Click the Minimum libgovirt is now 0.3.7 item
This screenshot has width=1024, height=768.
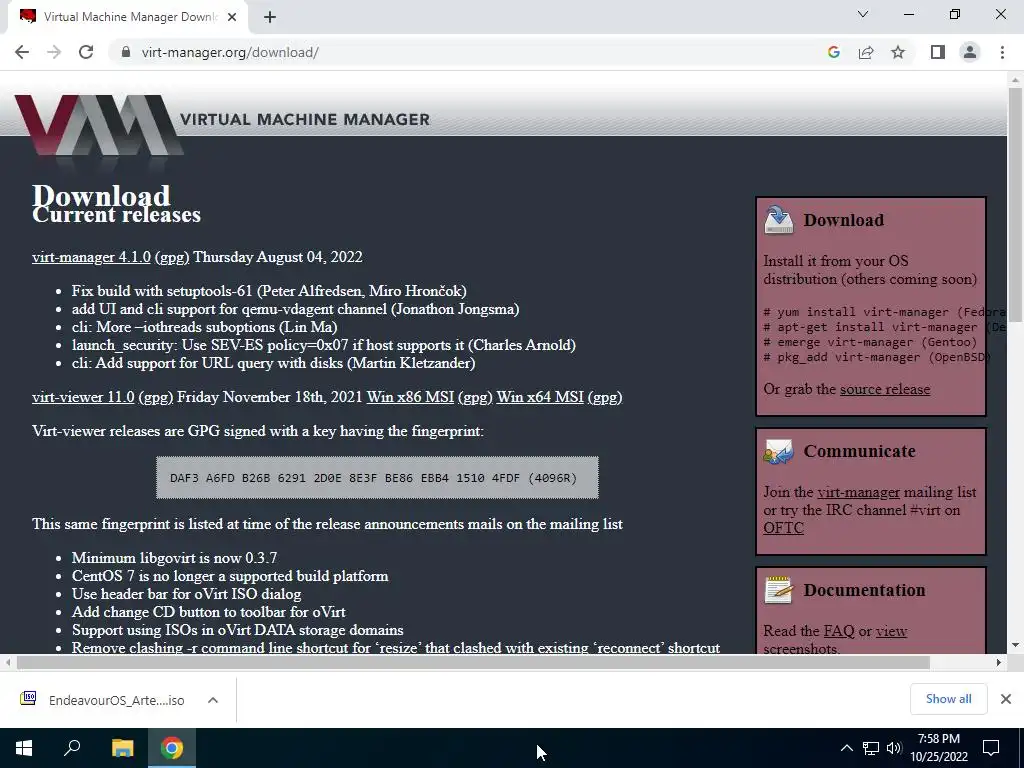[174, 558]
